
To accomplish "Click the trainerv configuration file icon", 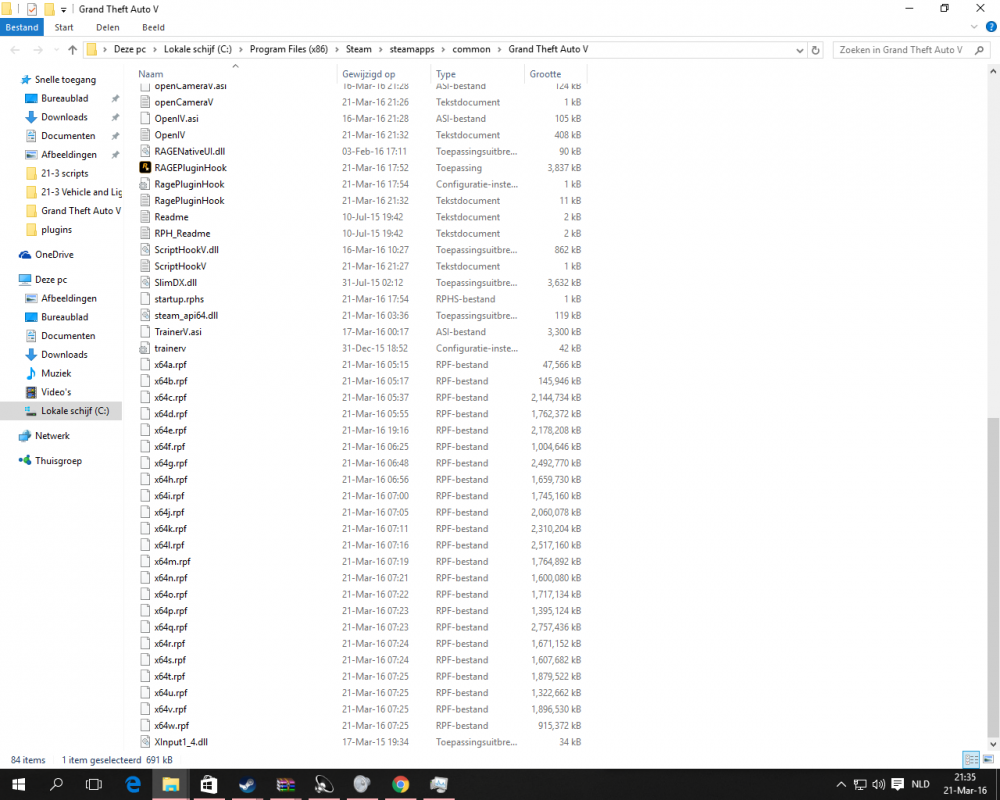I will click(145, 348).
